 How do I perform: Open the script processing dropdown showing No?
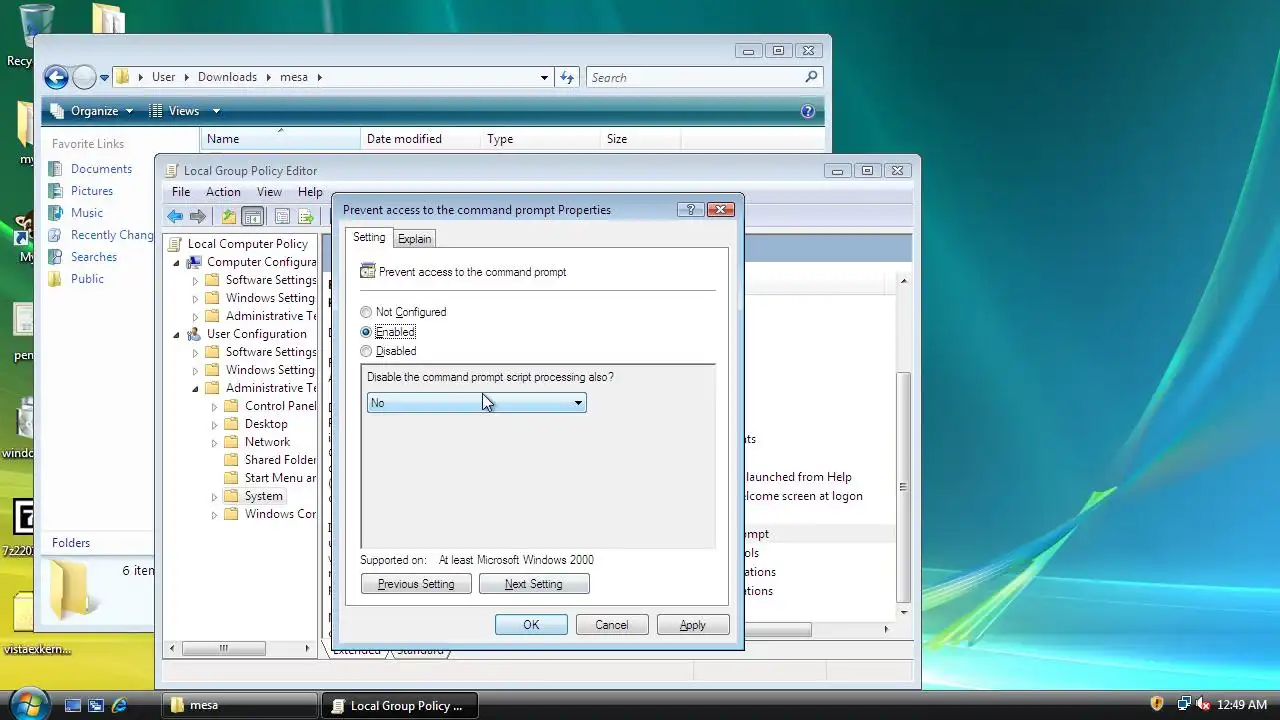pos(476,403)
